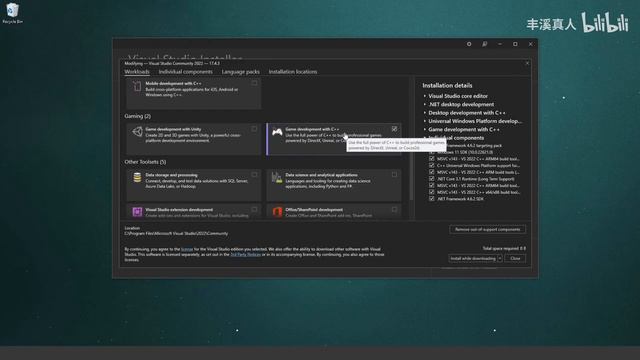The width and height of the screenshot is (640, 360).
Task: Open the Recycle Bin desktop icon
Action: coord(12,13)
